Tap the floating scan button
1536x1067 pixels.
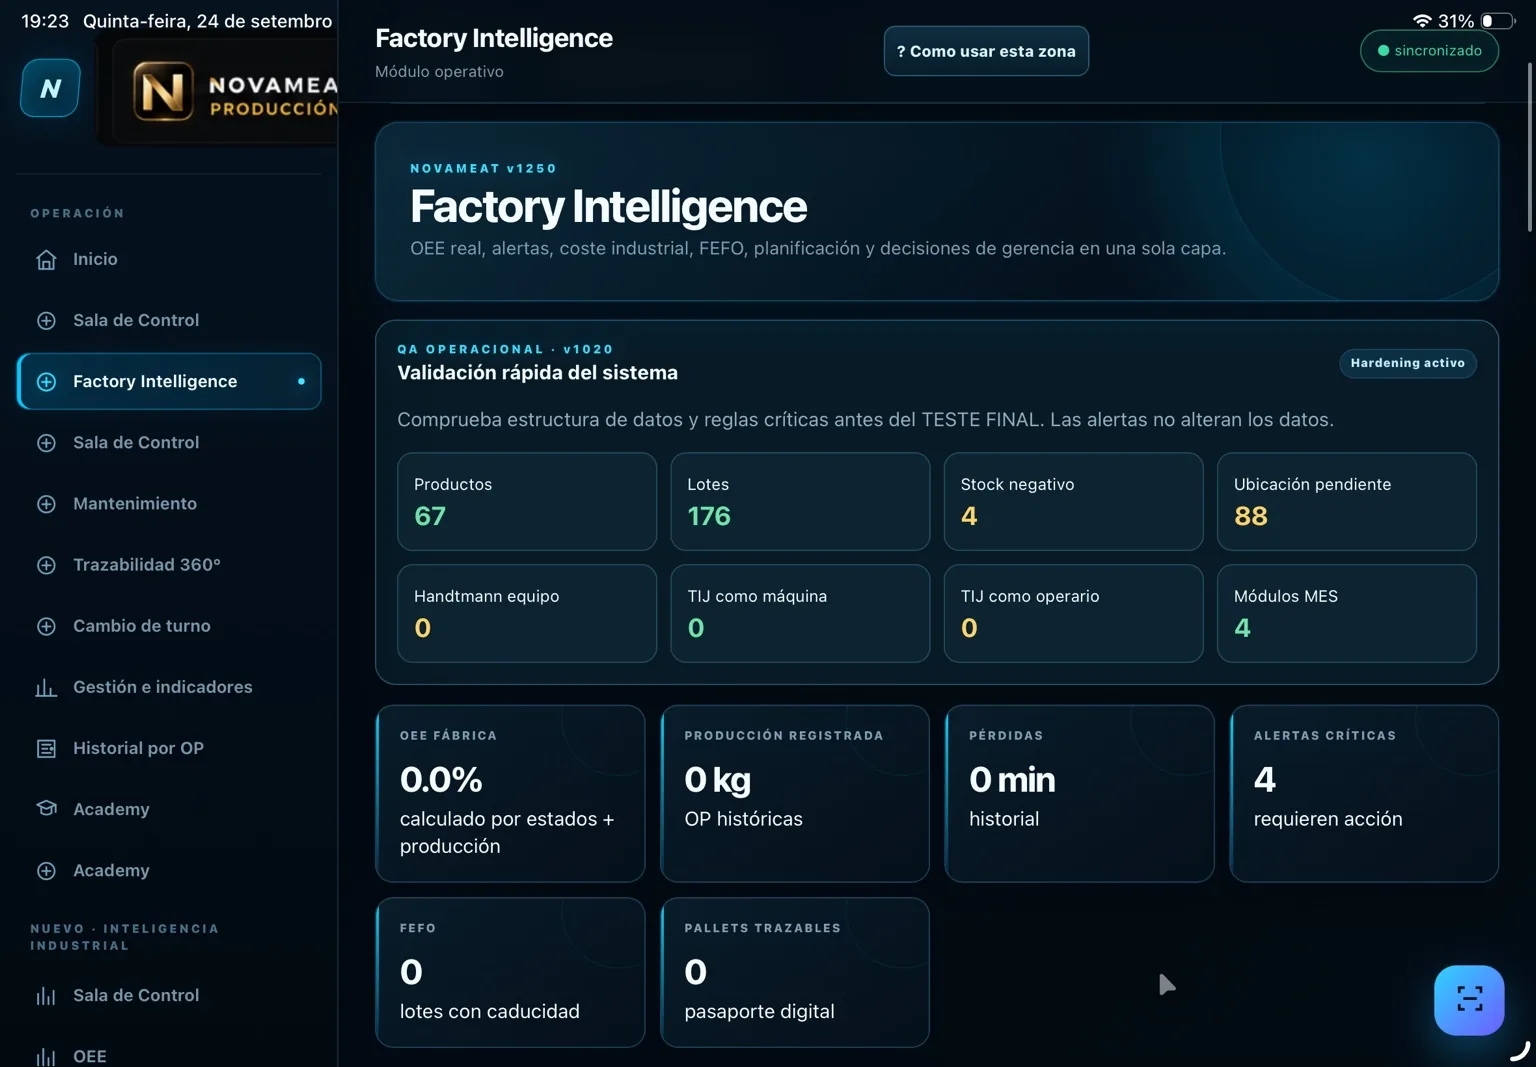(1469, 1000)
